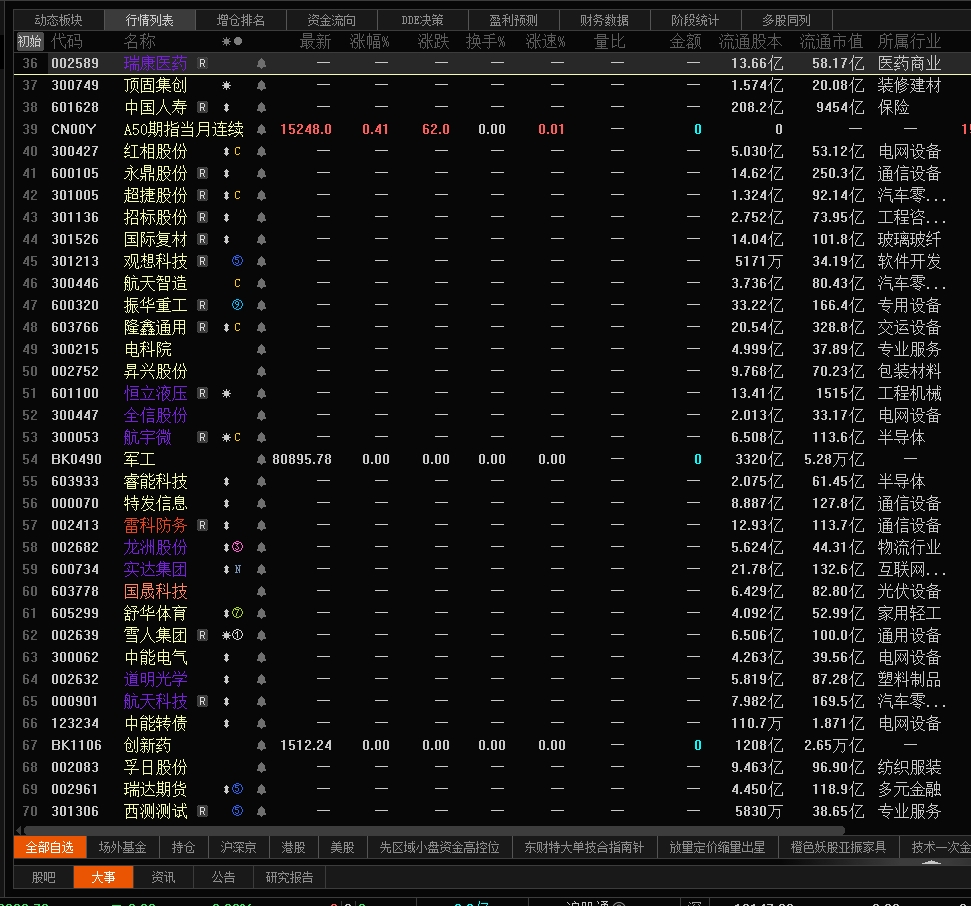971x906 pixels.
Task: Select the 场外基金 watchlist tab
Action: pos(123,847)
